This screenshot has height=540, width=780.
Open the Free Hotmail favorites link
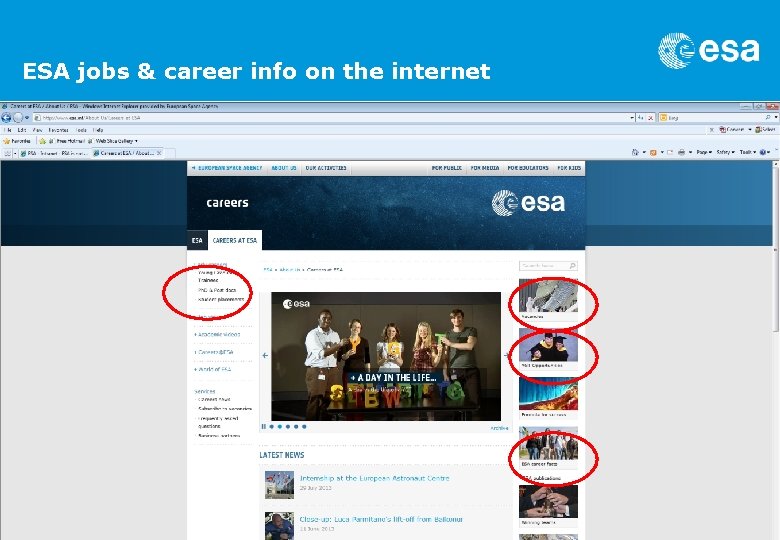click(x=67, y=141)
